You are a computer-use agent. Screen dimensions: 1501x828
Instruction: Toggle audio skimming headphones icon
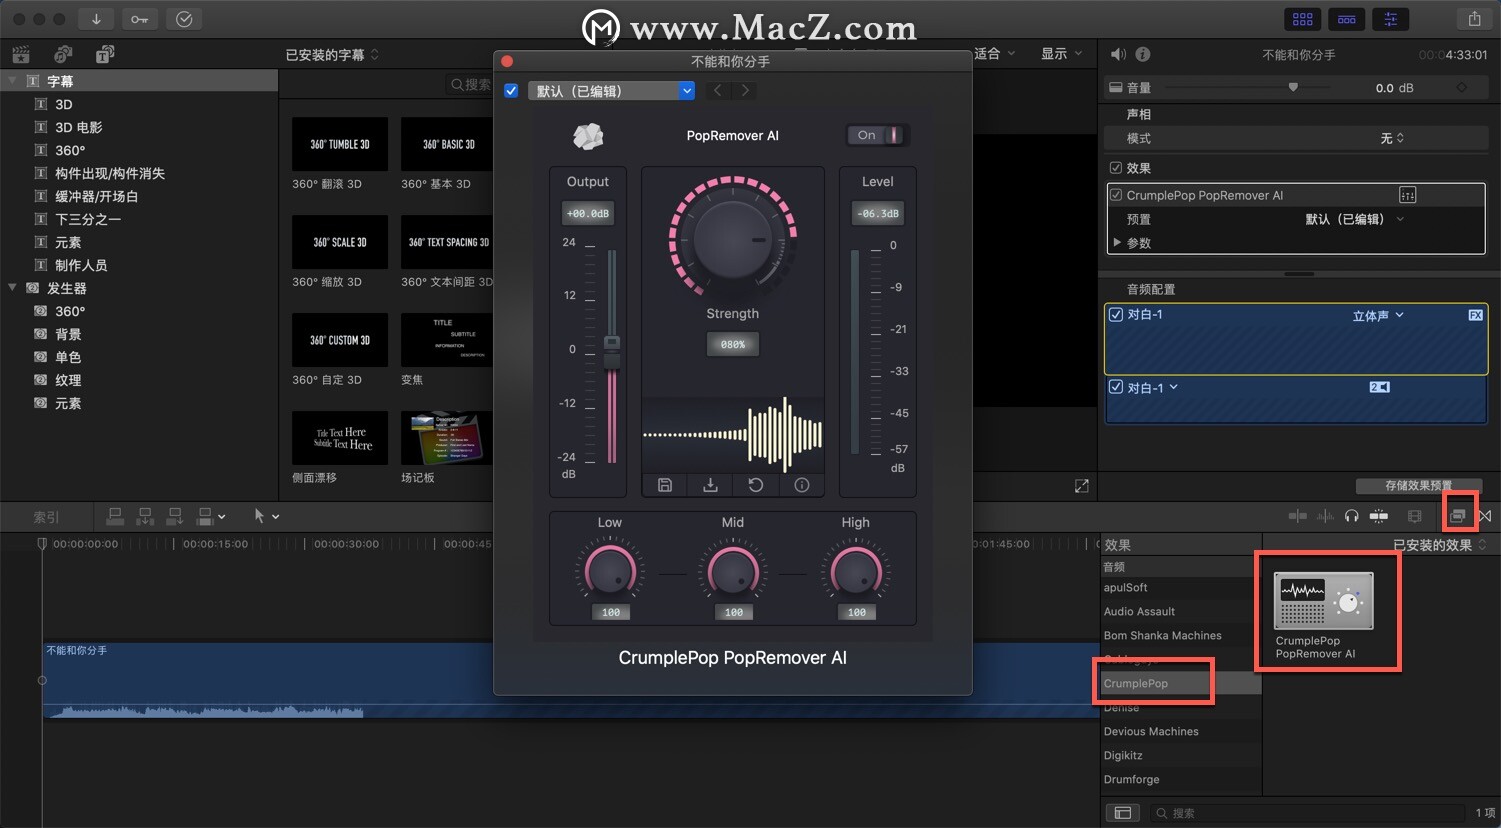pyautogui.click(x=1352, y=516)
